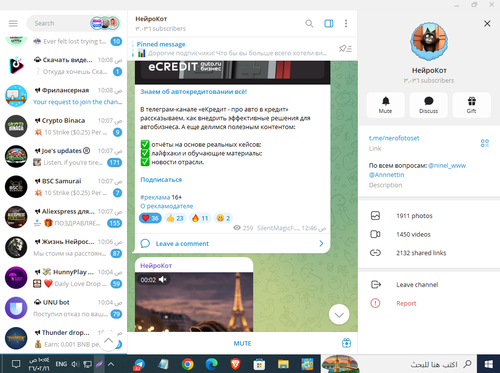Open the Aliexspress для... chat
The image size is (500, 373).
point(63,217)
